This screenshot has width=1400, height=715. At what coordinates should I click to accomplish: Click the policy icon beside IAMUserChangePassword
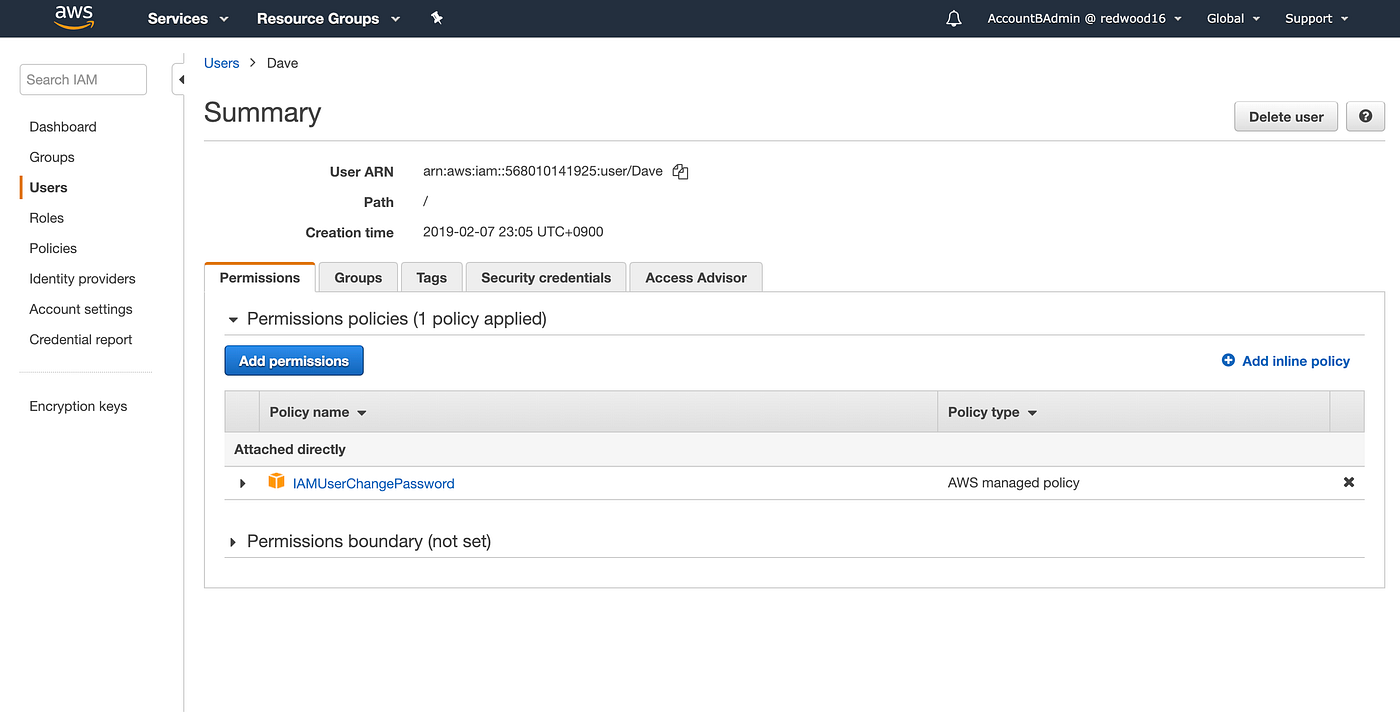coord(276,482)
